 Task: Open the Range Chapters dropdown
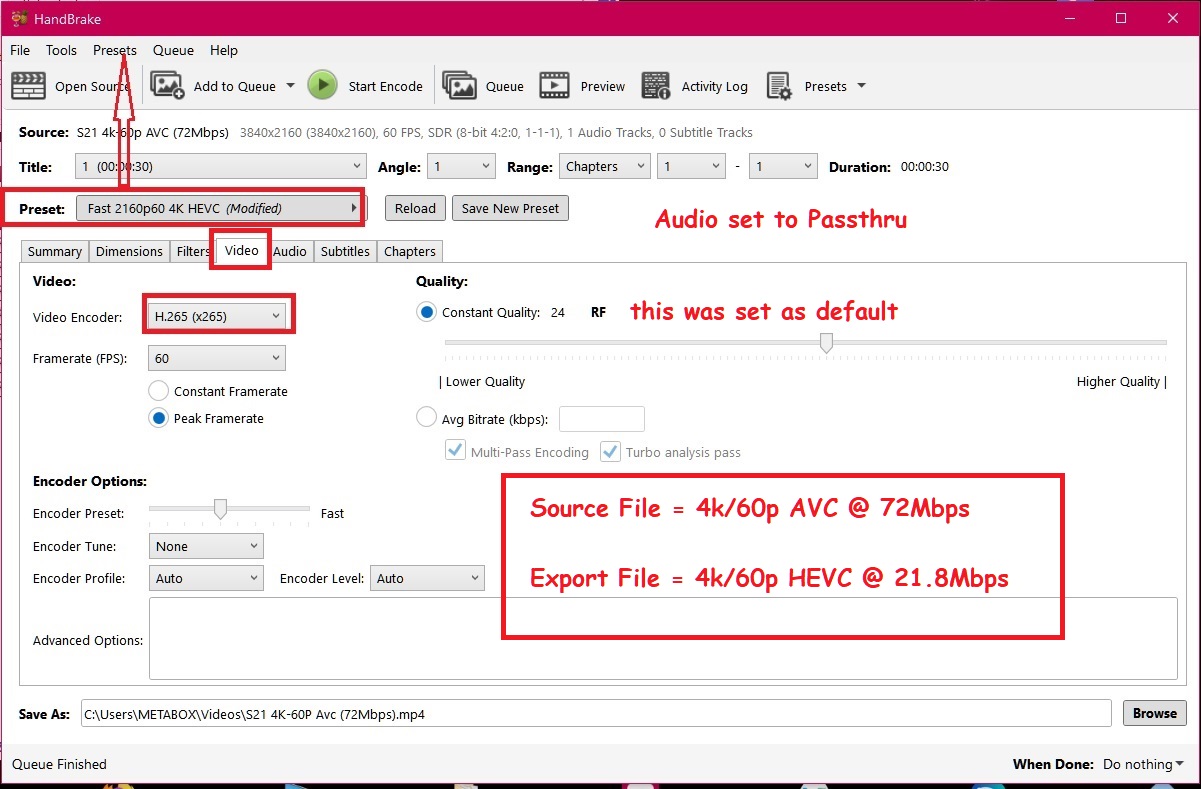click(605, 167)
